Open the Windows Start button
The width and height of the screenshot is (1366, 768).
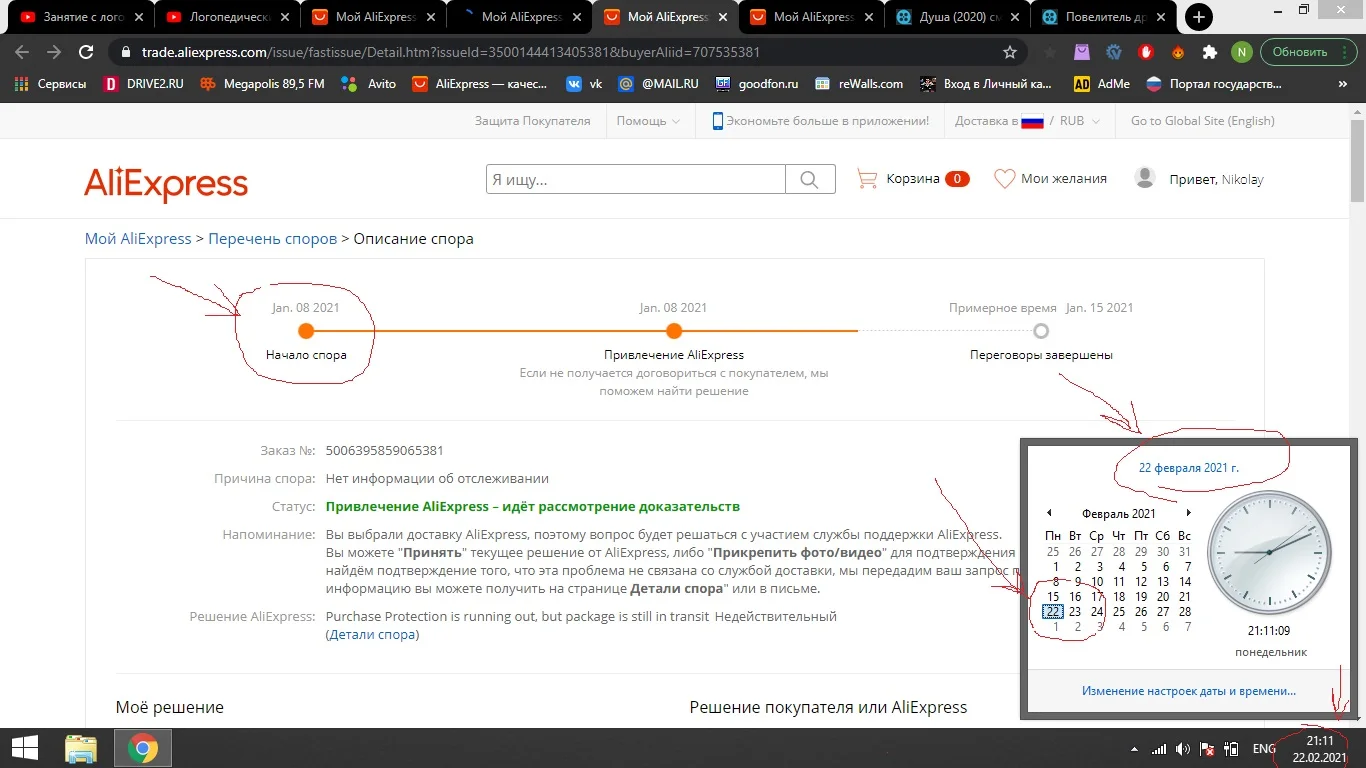(x=25, y=748)
